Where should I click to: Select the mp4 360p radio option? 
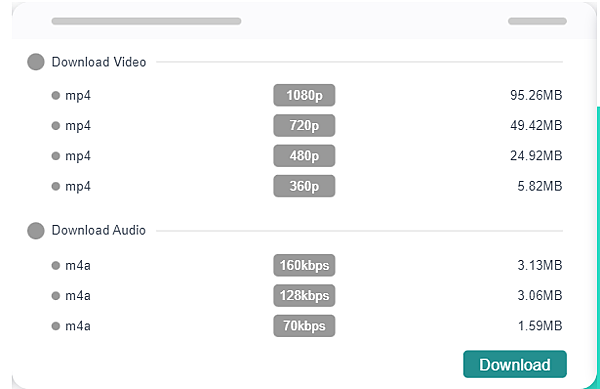click(56, 186)
